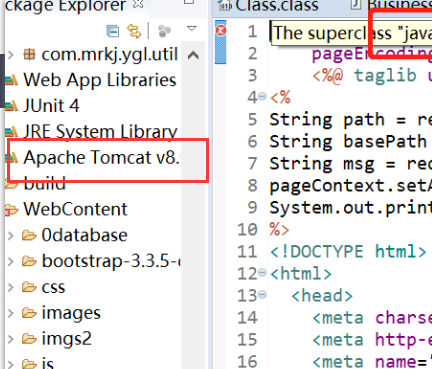
Task: Click the JRE System Library item
Action: [x=100, y=131]
